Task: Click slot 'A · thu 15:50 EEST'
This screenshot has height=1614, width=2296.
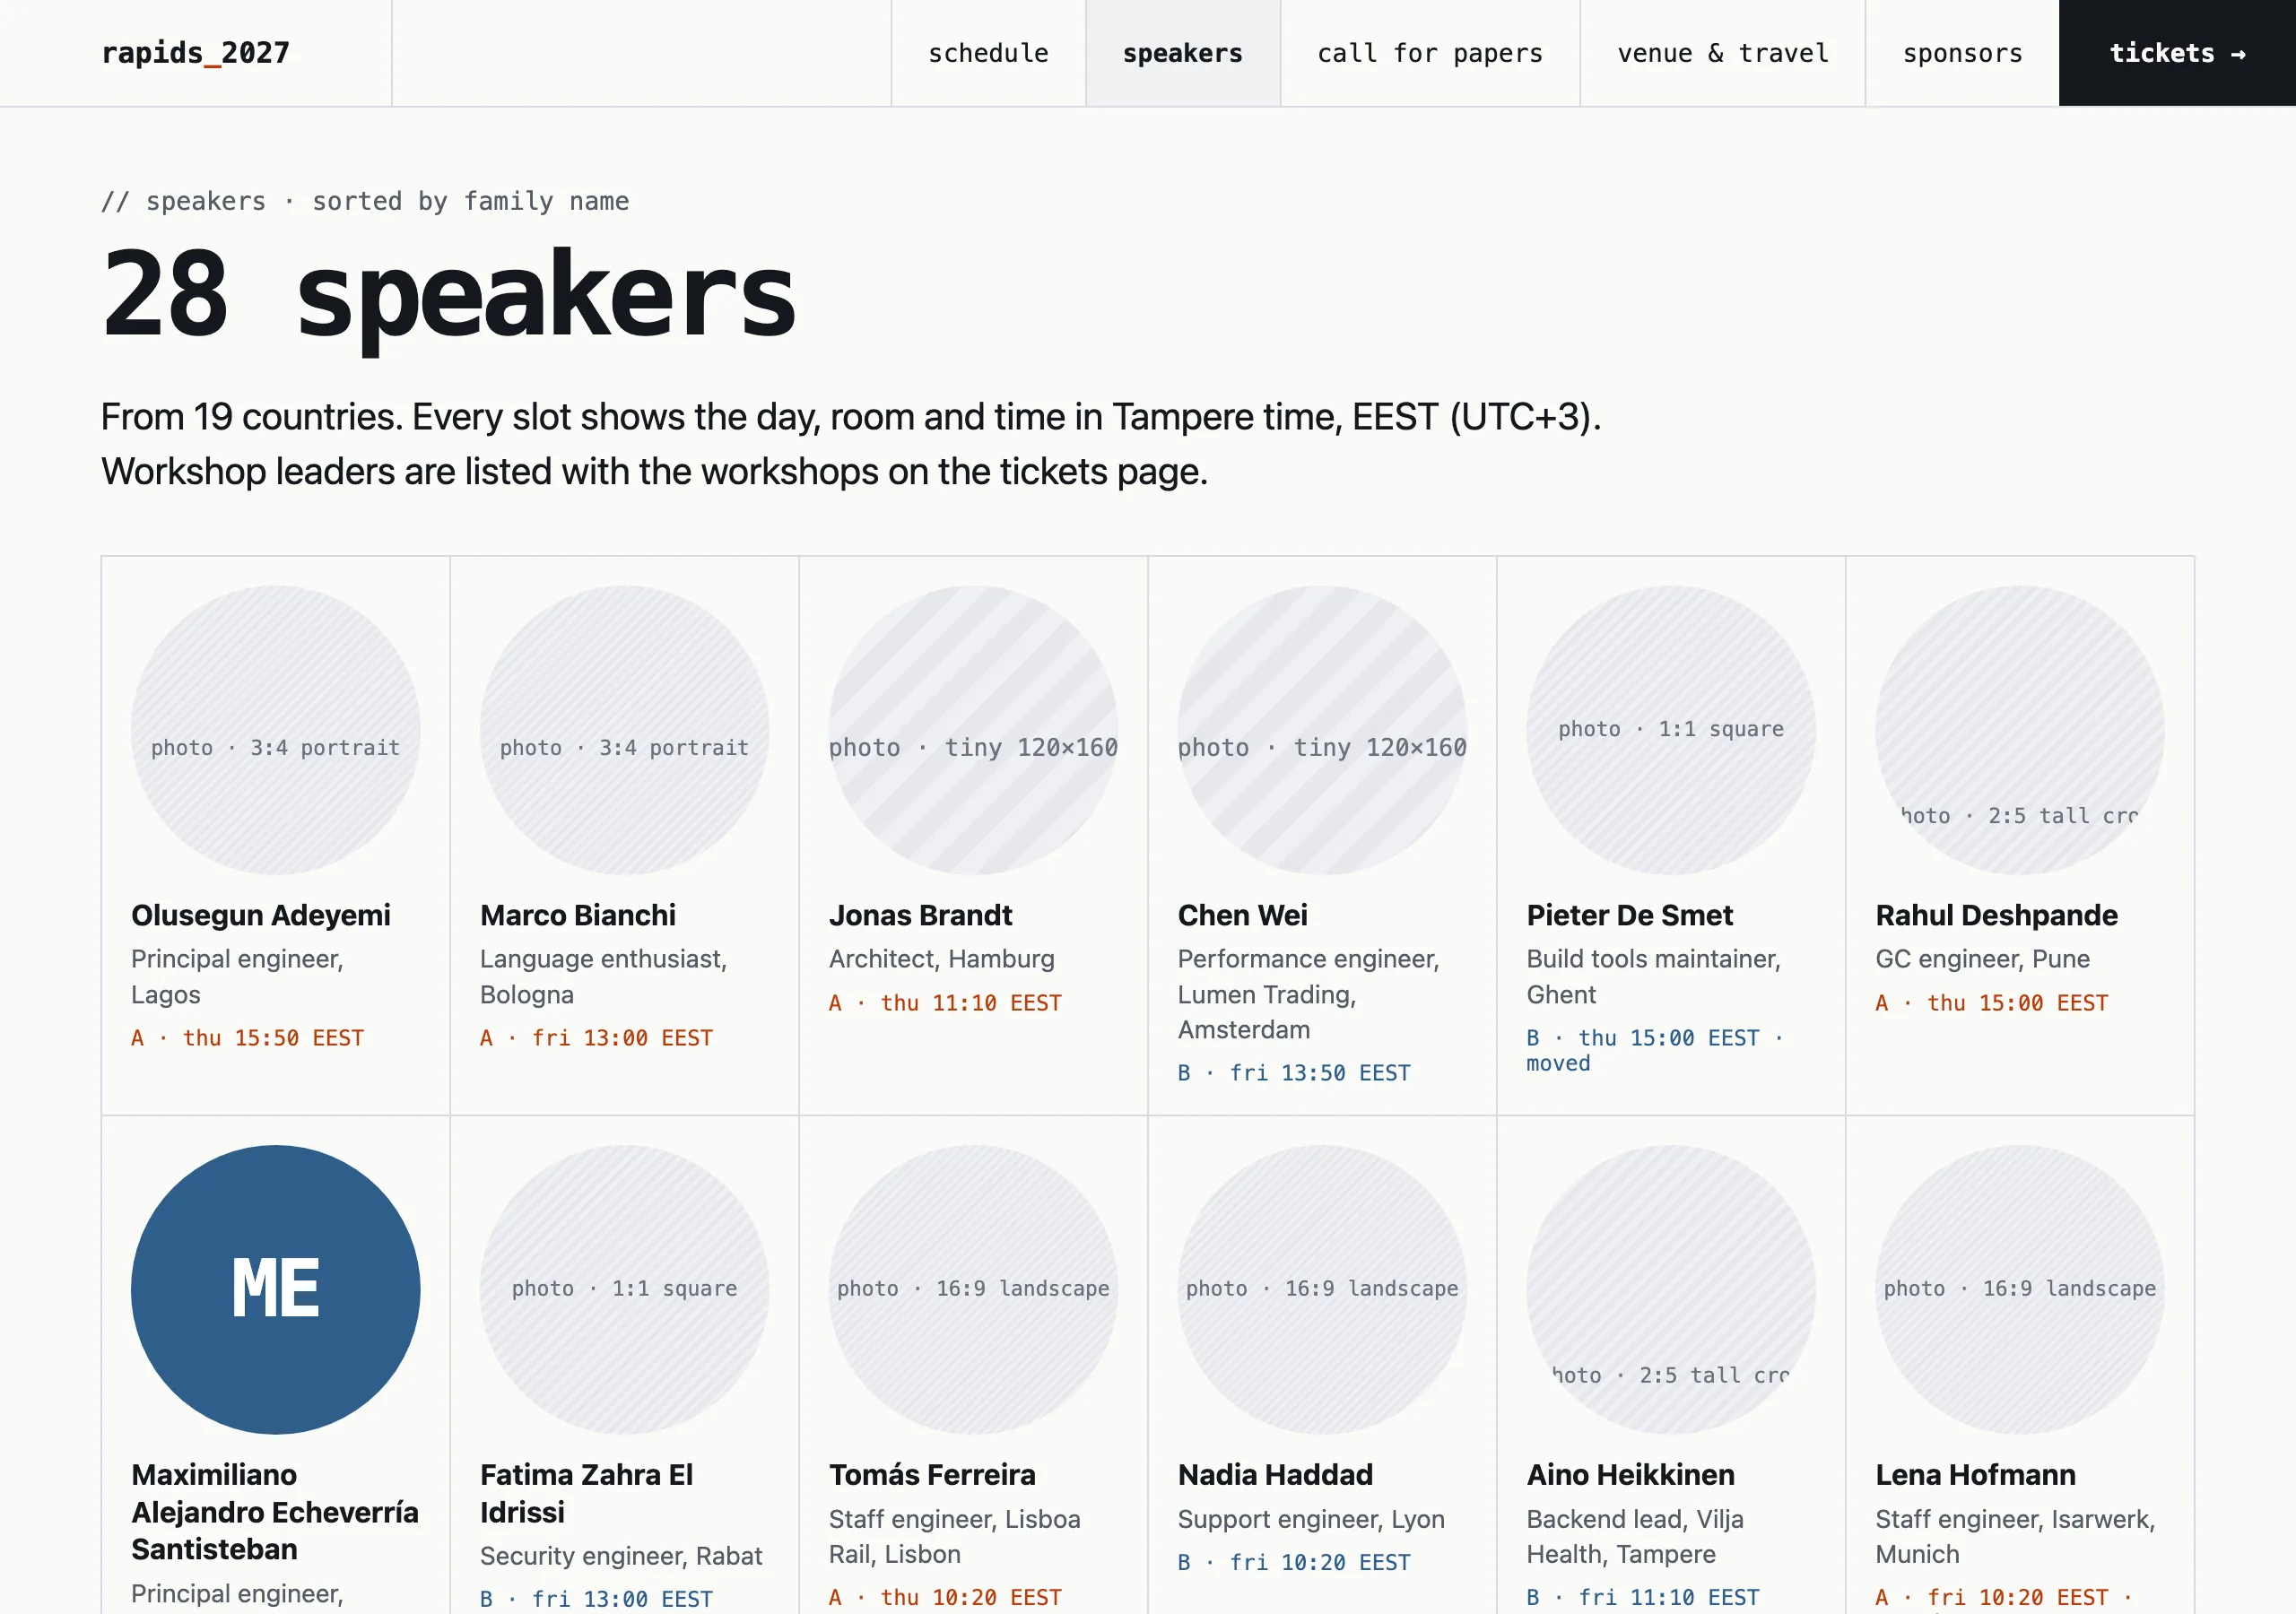Action: [247, 1038]
